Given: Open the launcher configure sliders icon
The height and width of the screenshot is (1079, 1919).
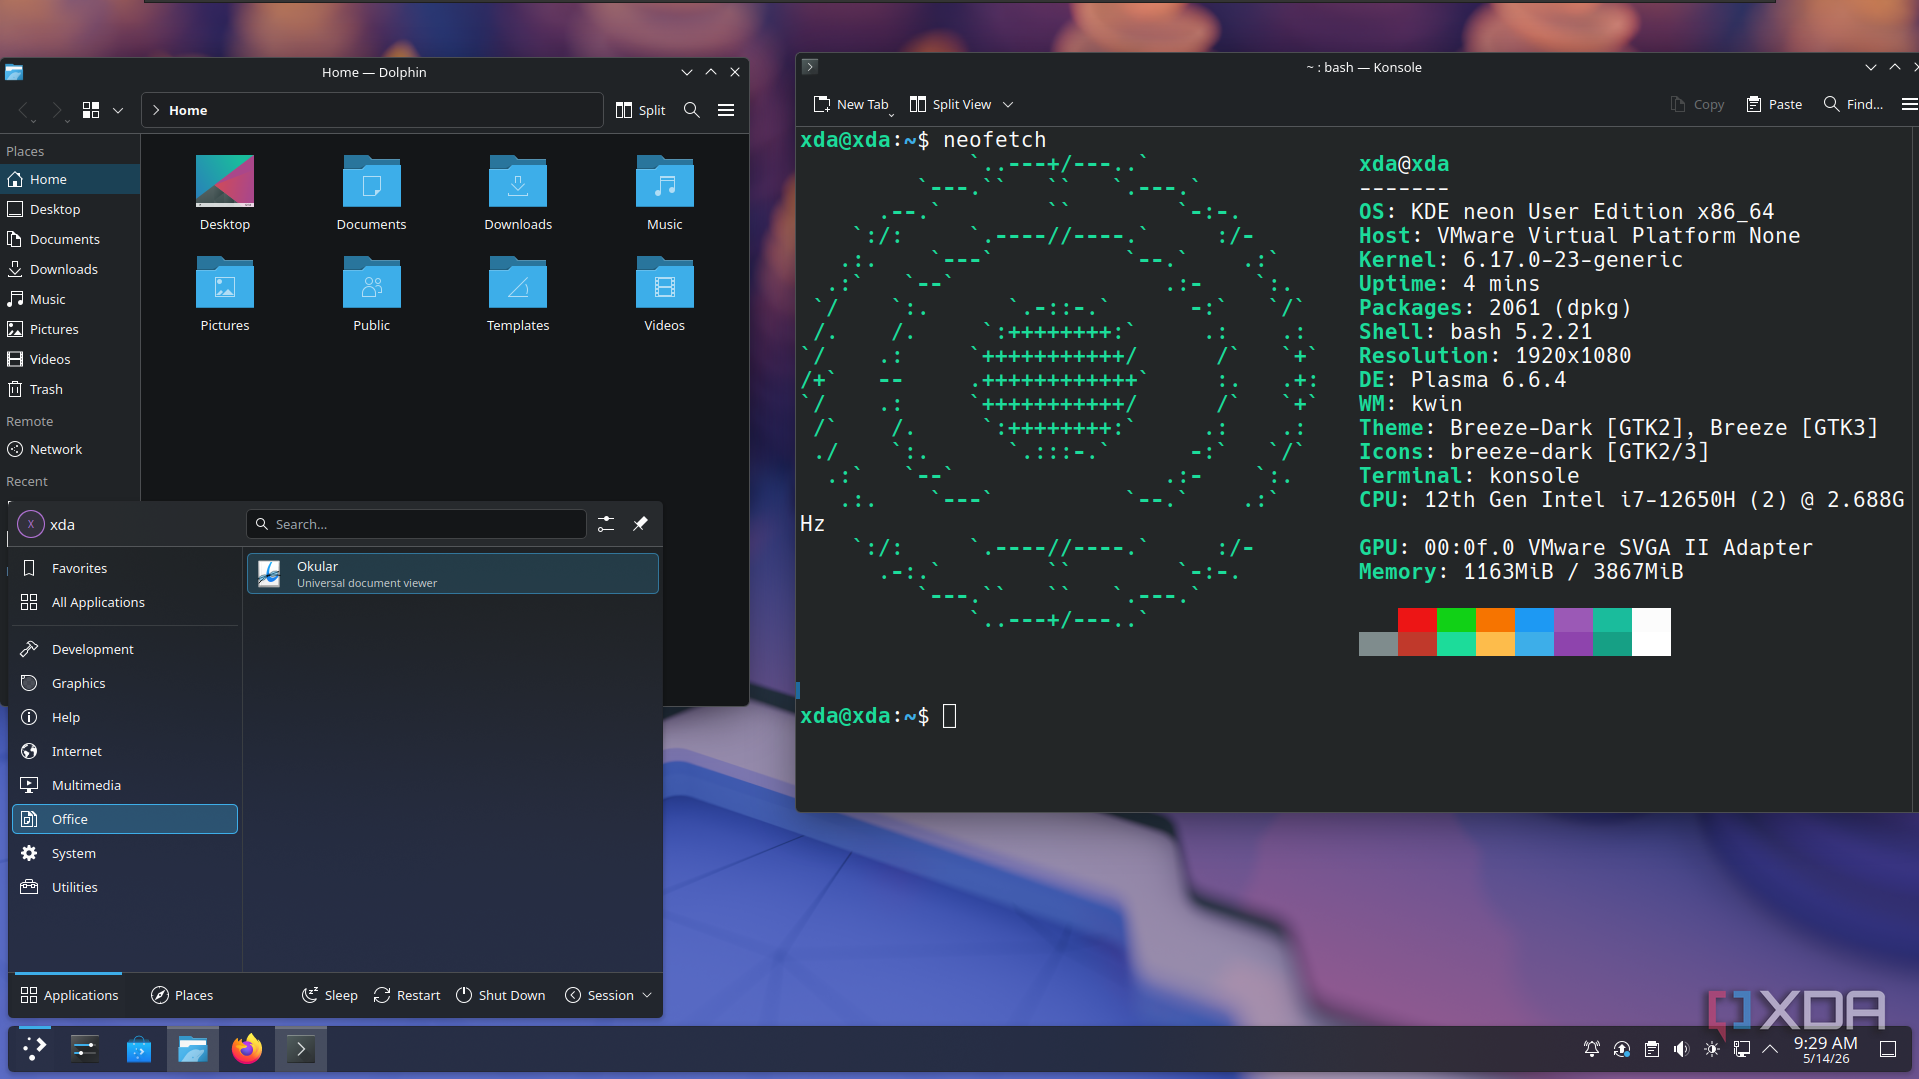Looking at the screenshot, I should click(x=606, y=524).
